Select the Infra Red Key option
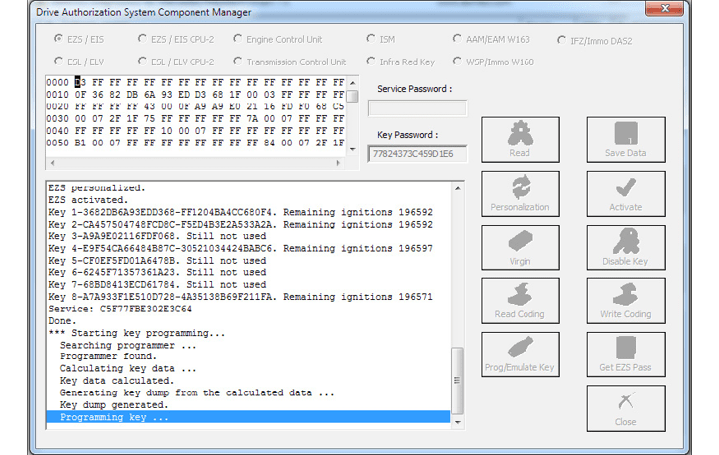The image size is (719, 455). point(372,62)
